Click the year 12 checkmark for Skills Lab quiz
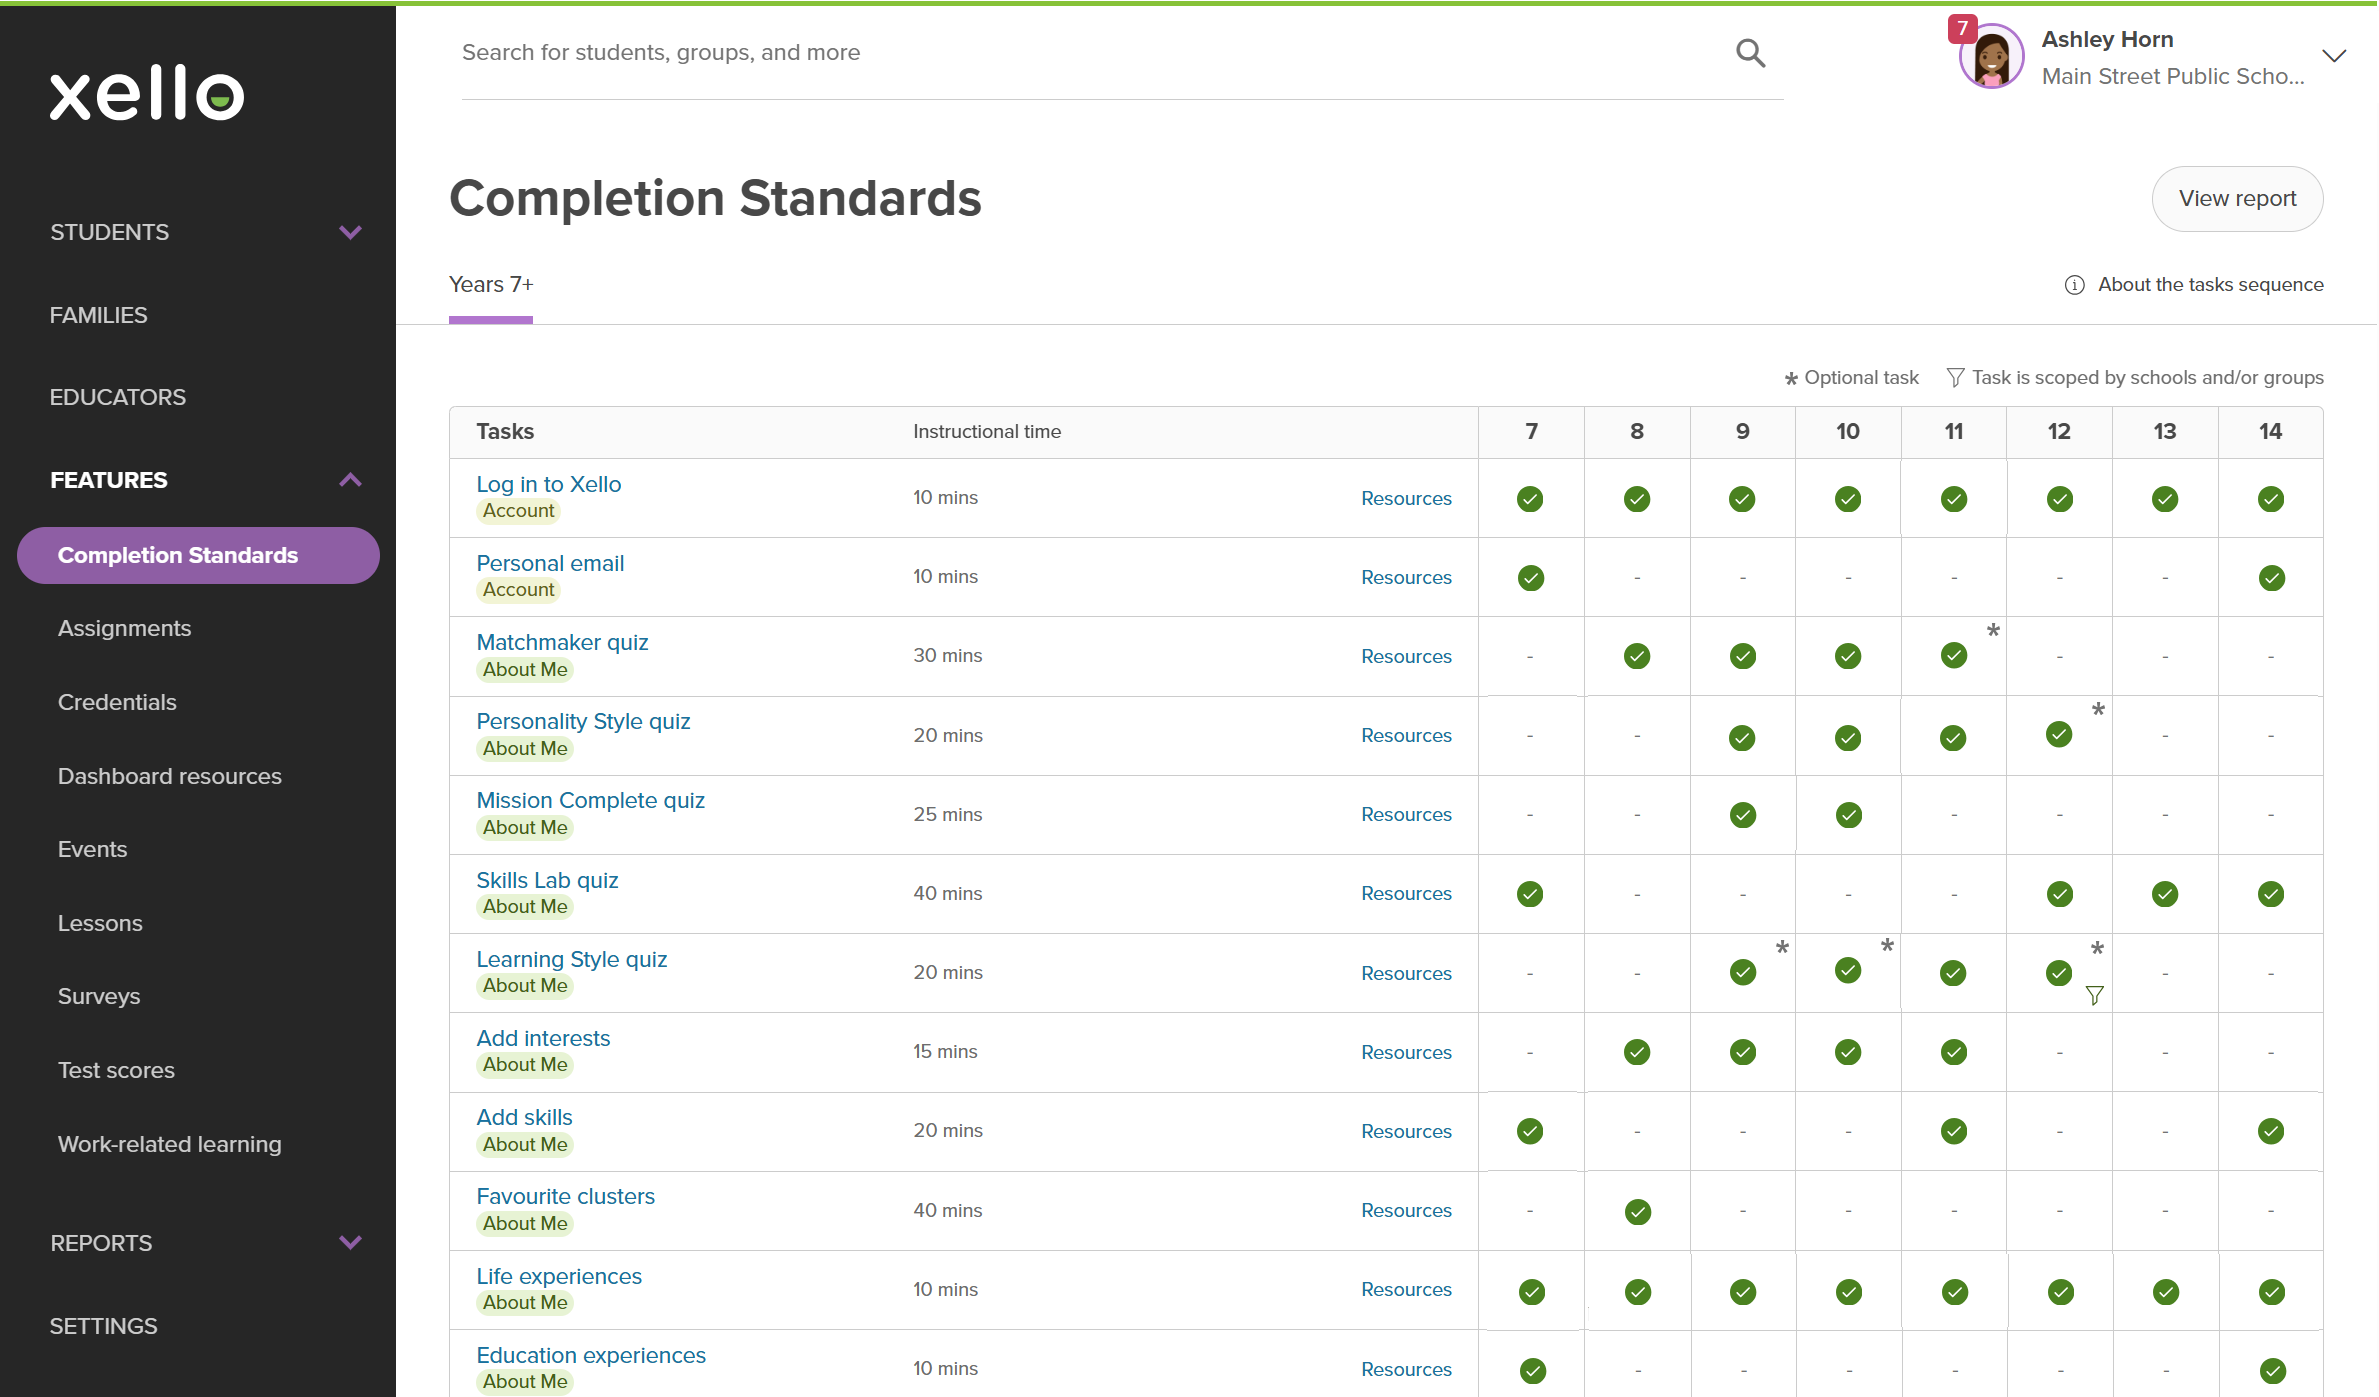Viewport: 2379px width, 1397px height. pyautogui.click(x=2060, y=894)
